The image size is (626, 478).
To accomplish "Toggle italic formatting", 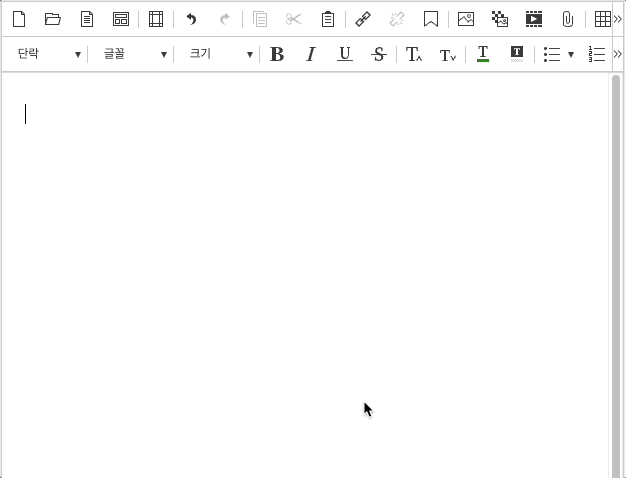I will coord(311,54).
